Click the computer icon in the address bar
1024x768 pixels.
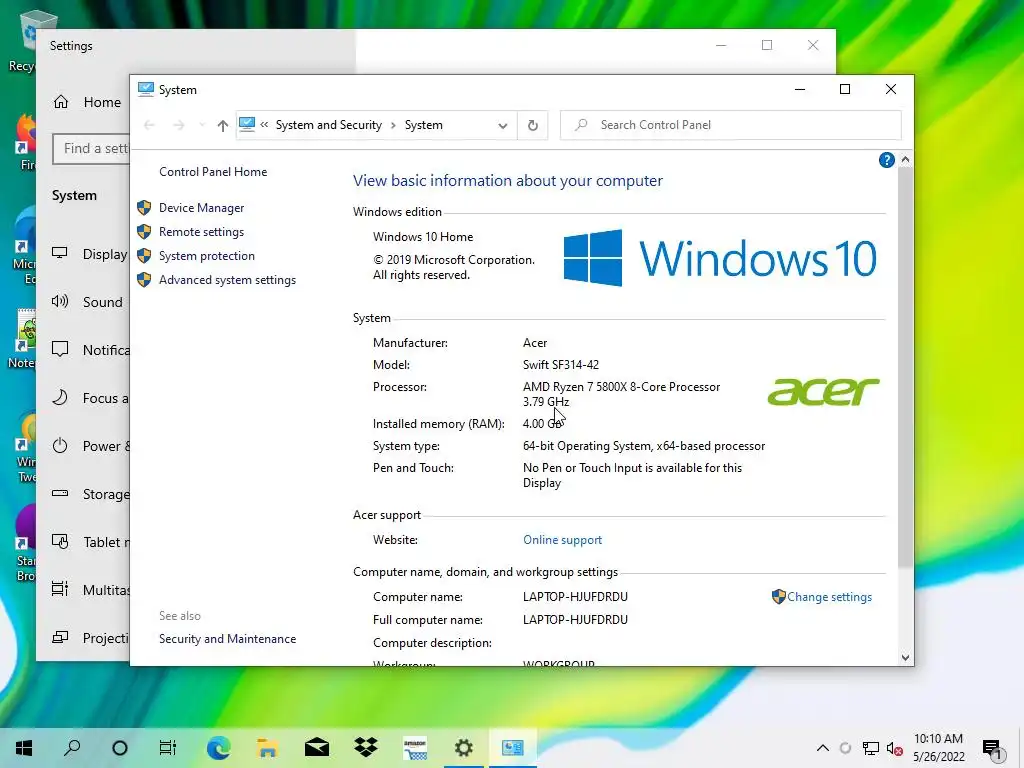[x=247, y=124]
